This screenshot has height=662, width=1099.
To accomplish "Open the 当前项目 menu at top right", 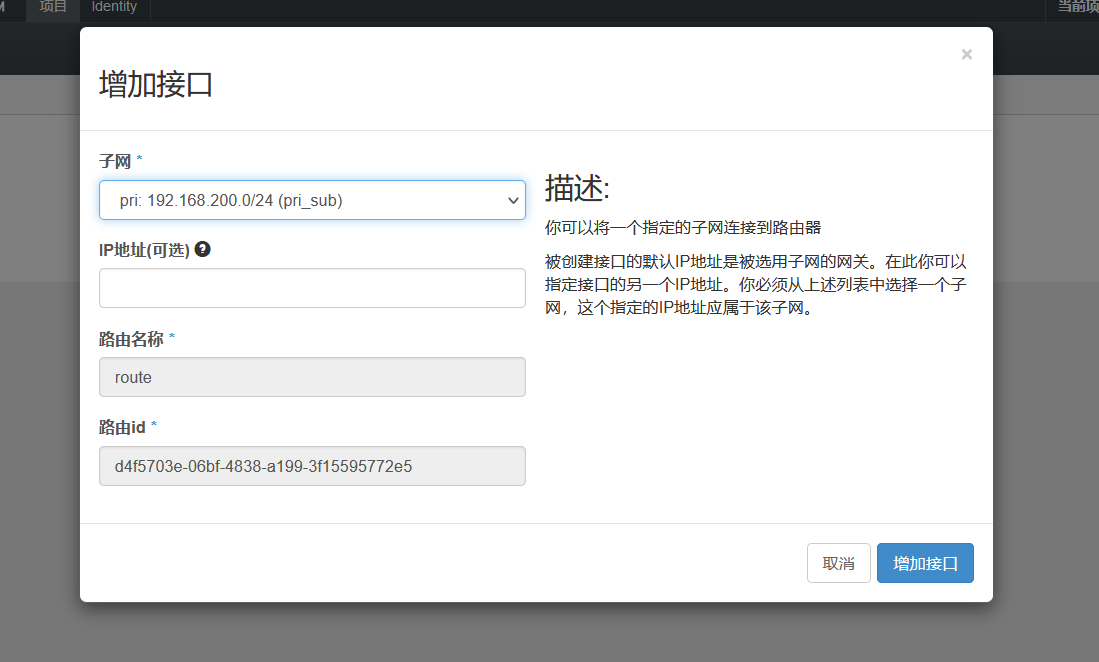I will click(x=1077, y=7).
